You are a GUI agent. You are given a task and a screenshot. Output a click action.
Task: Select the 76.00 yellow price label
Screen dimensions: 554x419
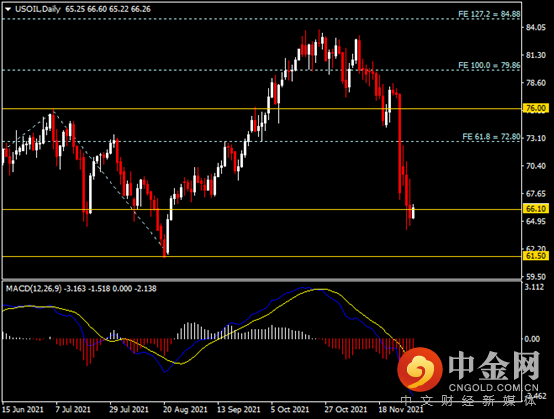[536, 108]
